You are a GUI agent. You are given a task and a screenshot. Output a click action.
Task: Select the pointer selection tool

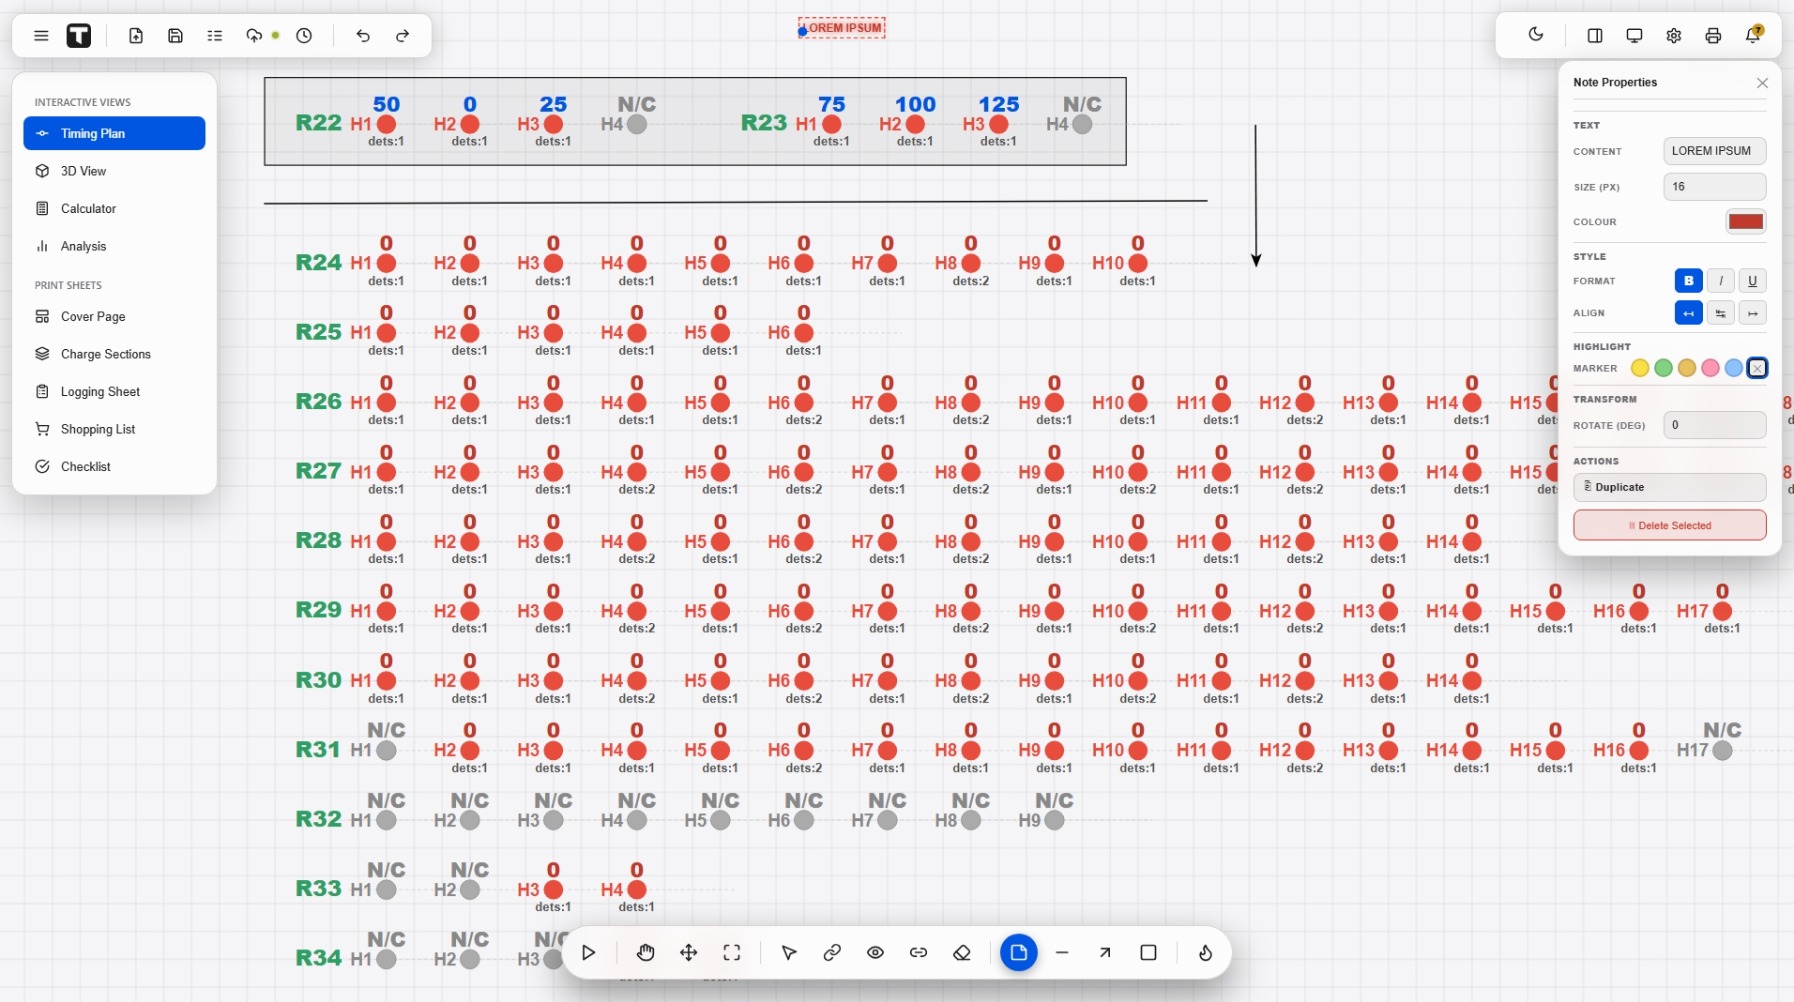coord(789,953)
